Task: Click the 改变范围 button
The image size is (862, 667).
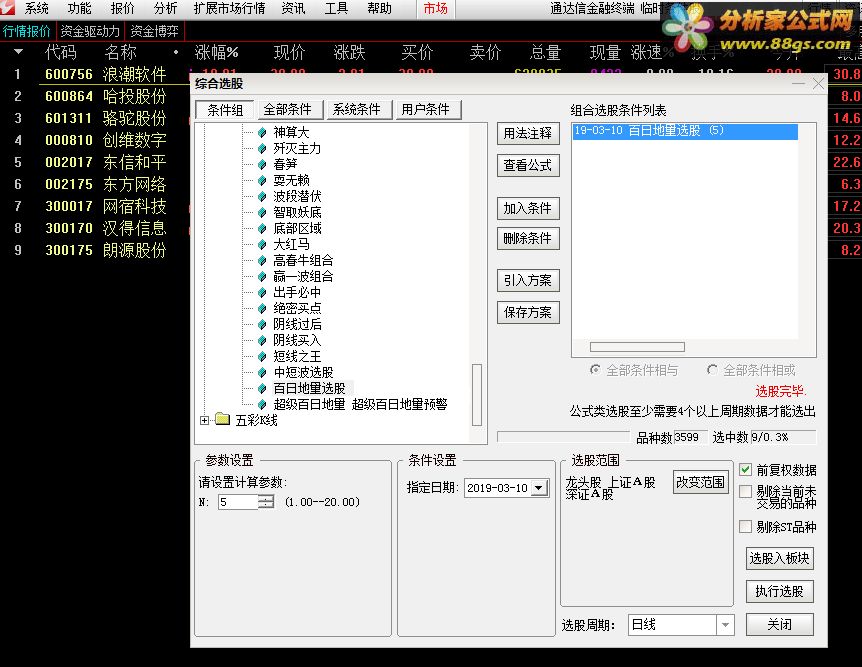Action: coord(700,482)
